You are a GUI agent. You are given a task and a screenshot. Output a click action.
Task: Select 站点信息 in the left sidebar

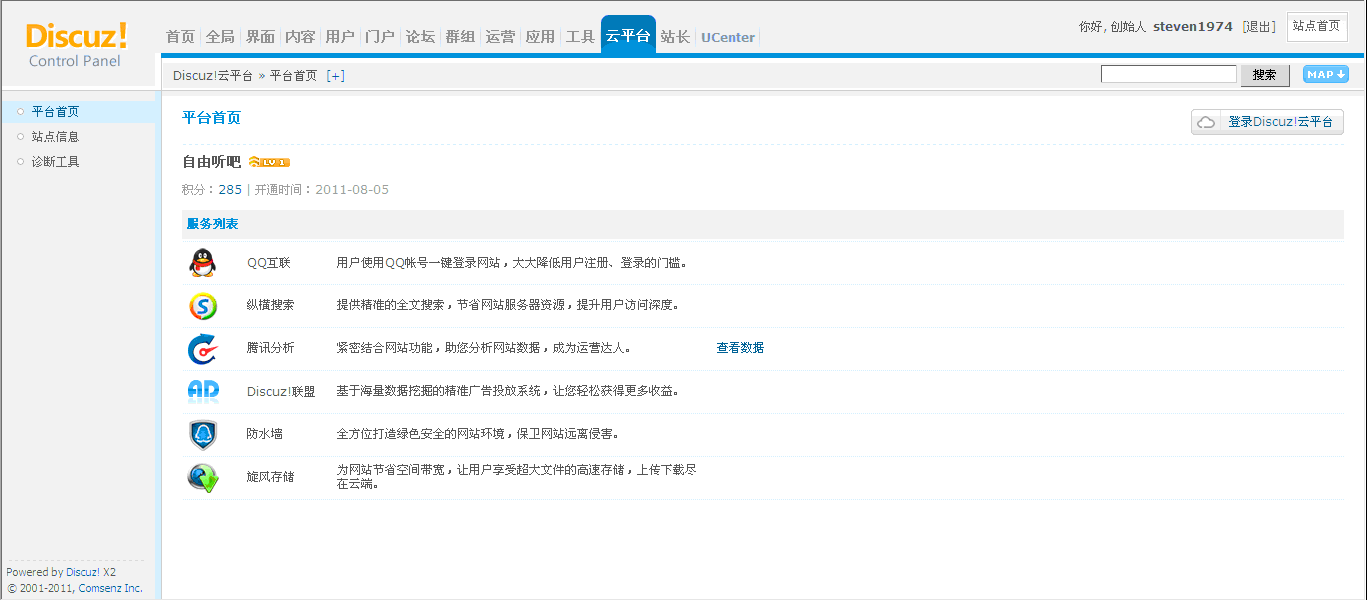pos(55,137)
